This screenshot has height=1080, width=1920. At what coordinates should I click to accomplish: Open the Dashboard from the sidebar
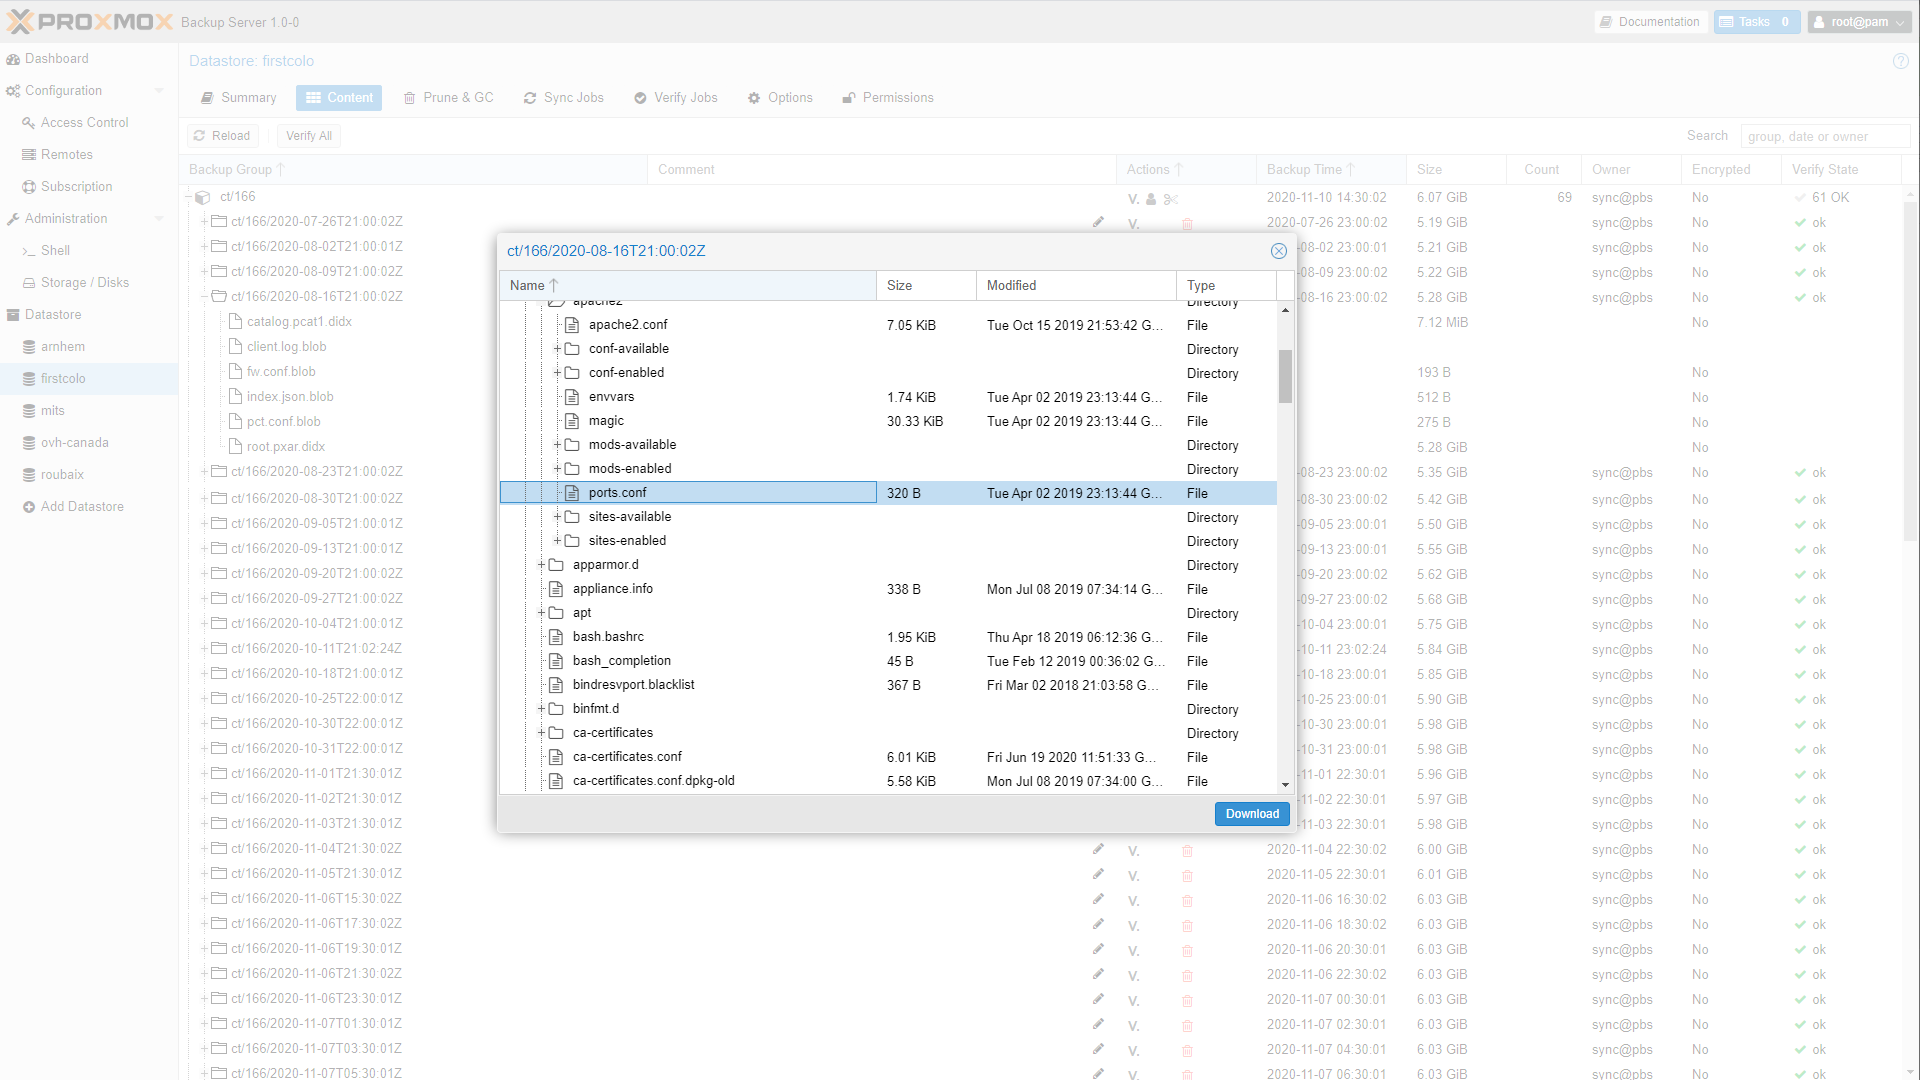pyautogui.click(x=57, y=58)
